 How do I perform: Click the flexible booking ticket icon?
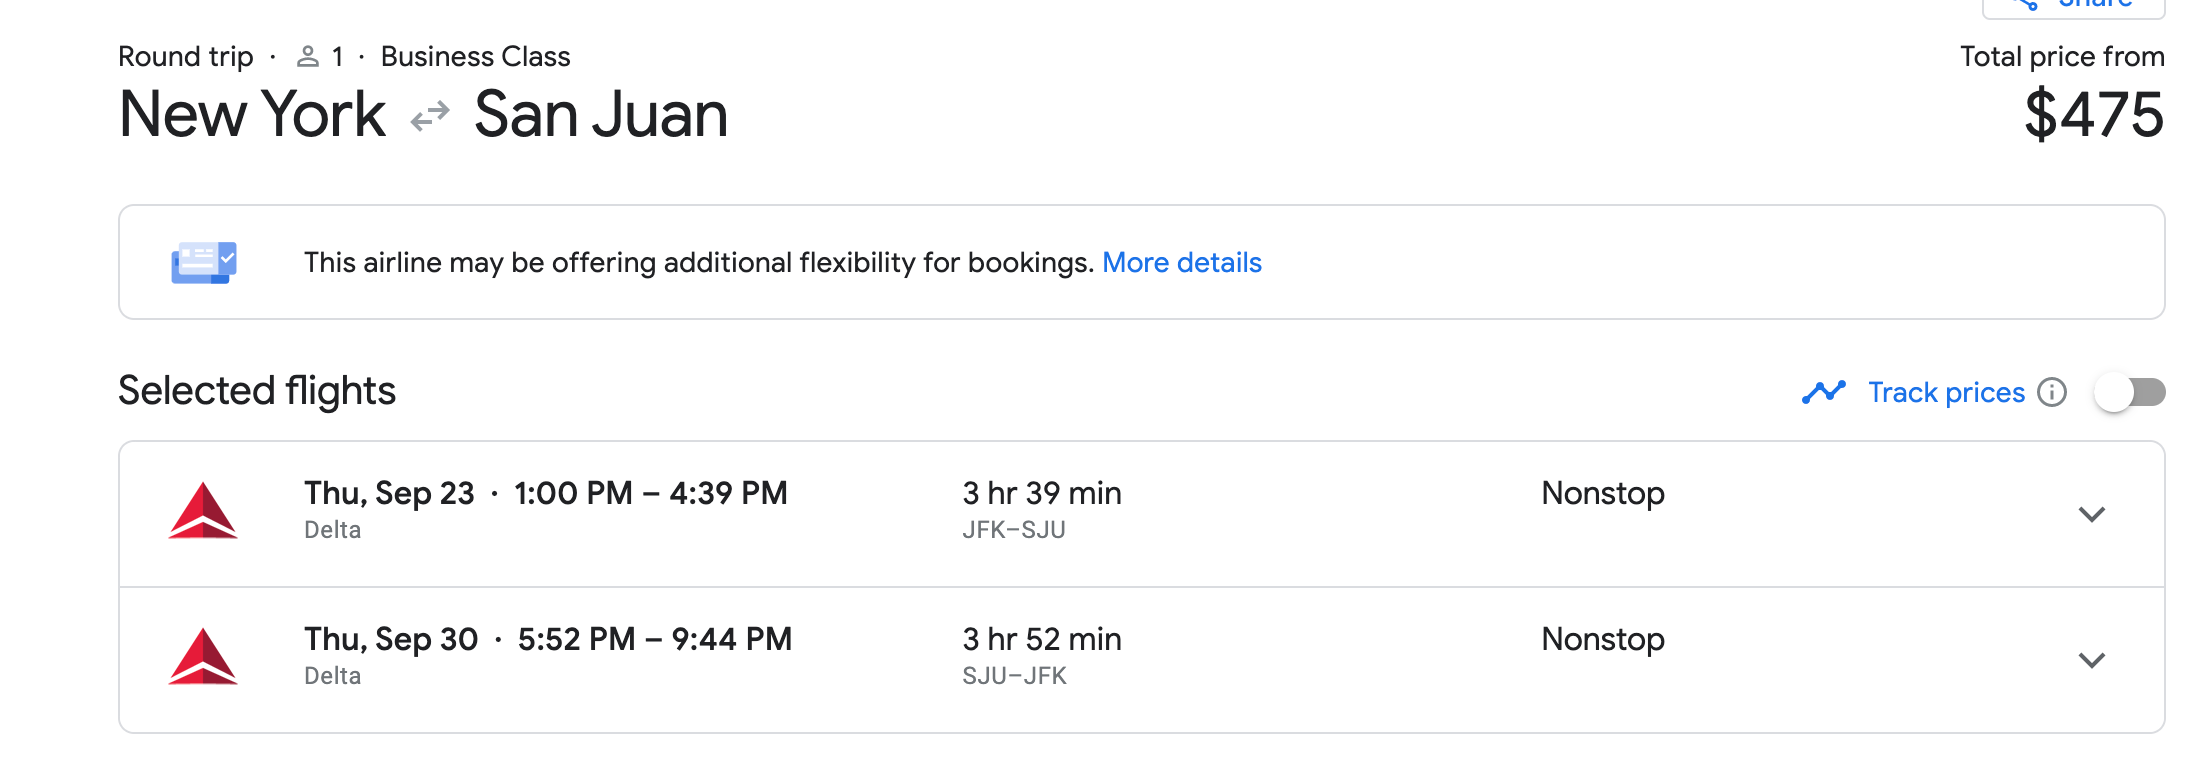(204, 263)
